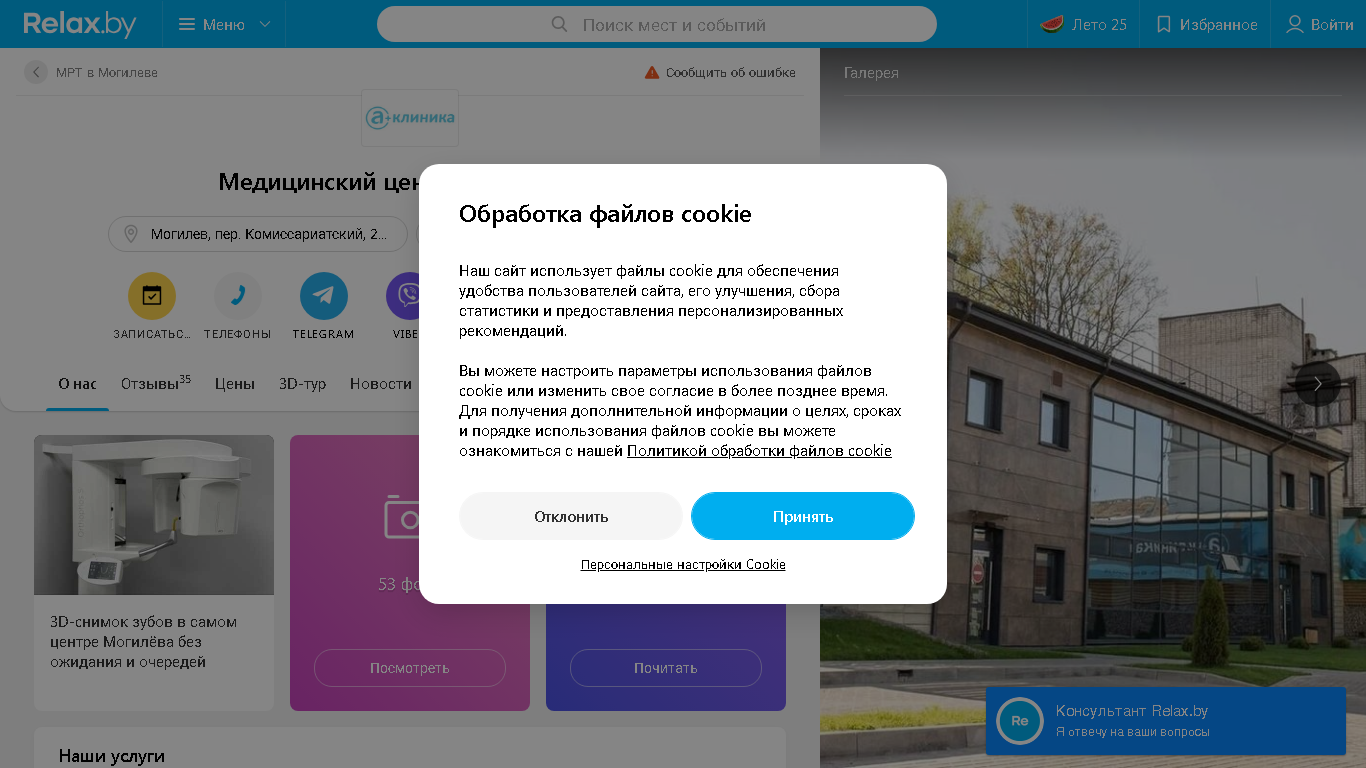Click the Галерея heading

pos(871,73)
